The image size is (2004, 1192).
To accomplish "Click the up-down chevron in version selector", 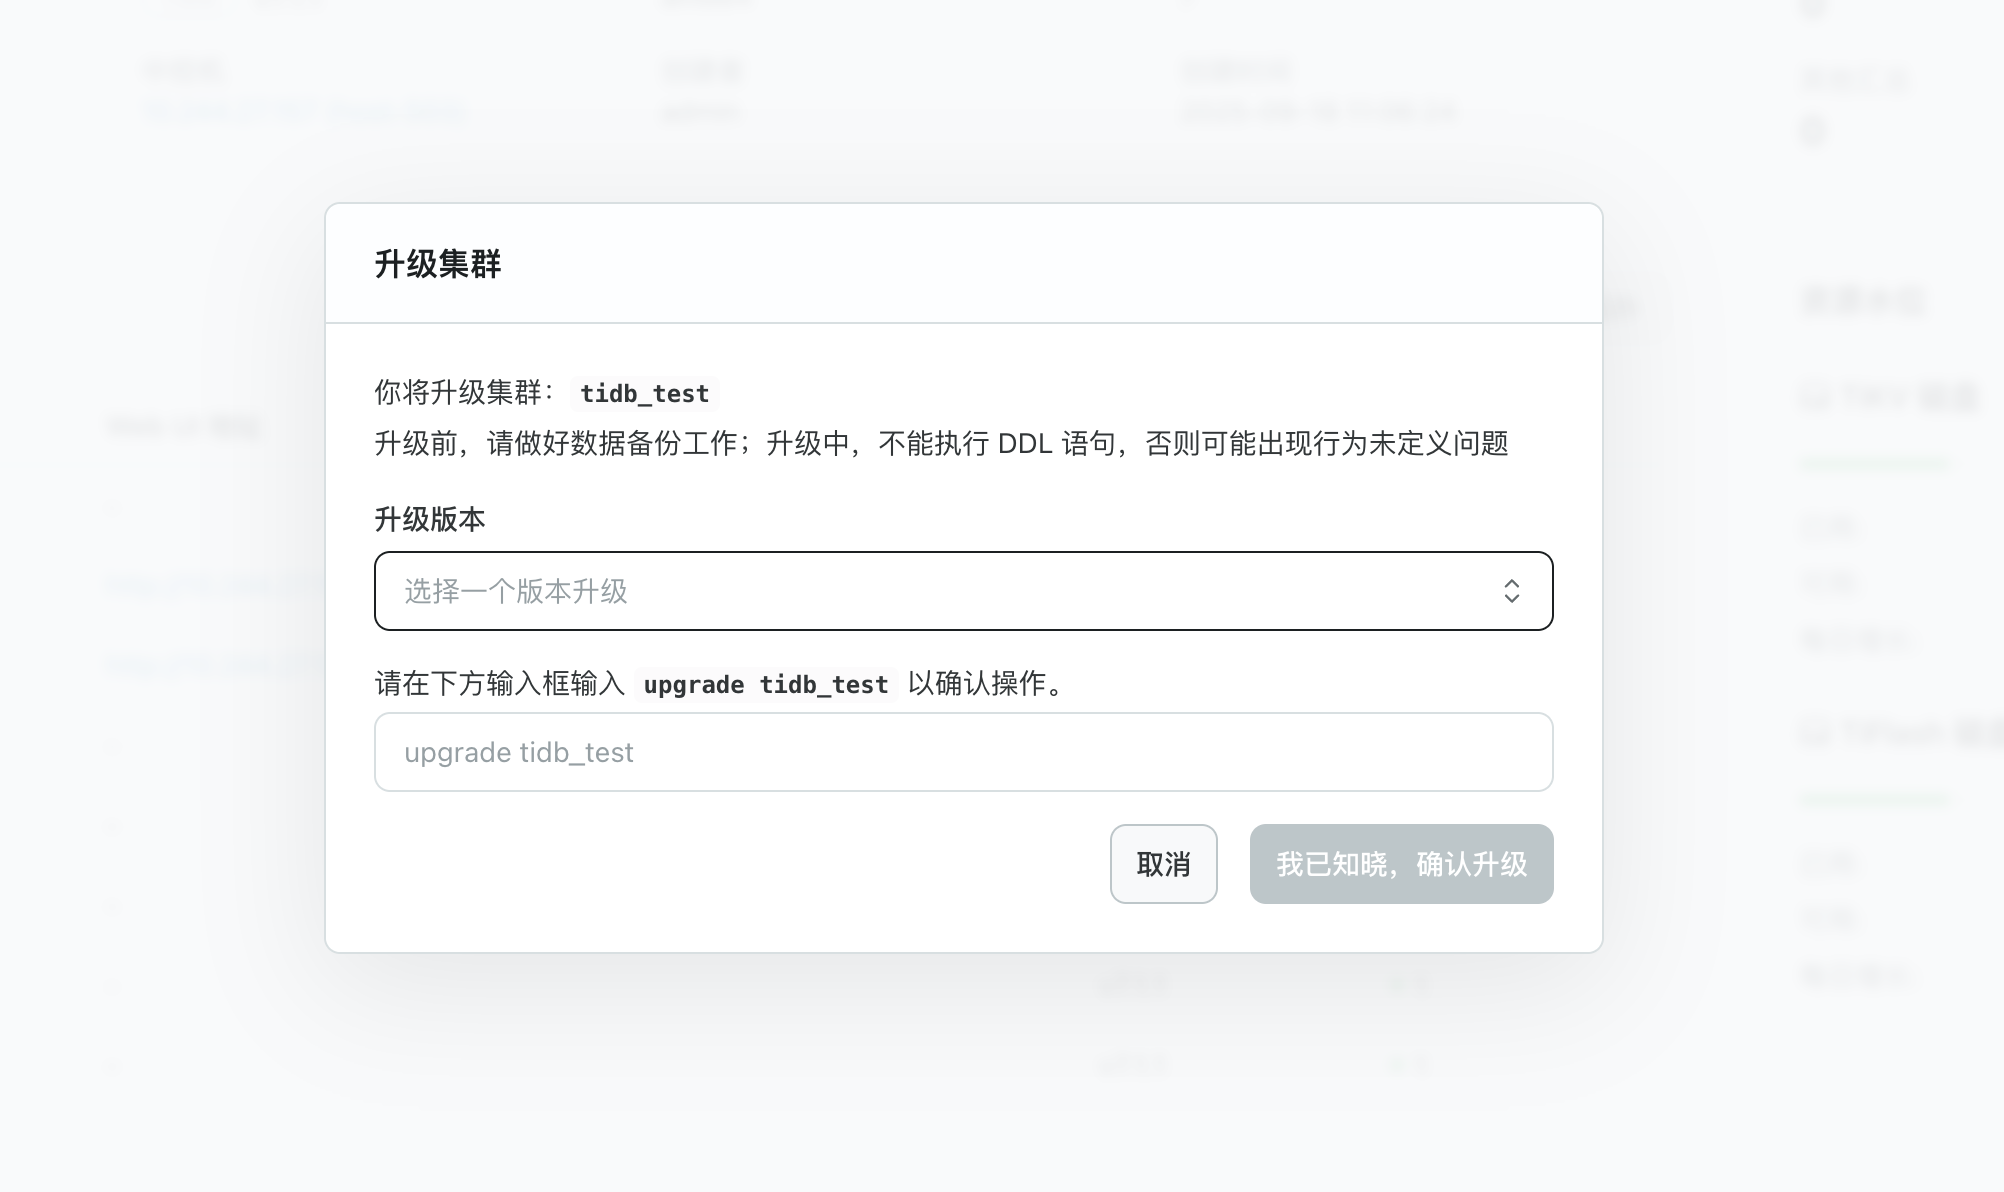I will pyautogui.click(x=1511, y=591).
